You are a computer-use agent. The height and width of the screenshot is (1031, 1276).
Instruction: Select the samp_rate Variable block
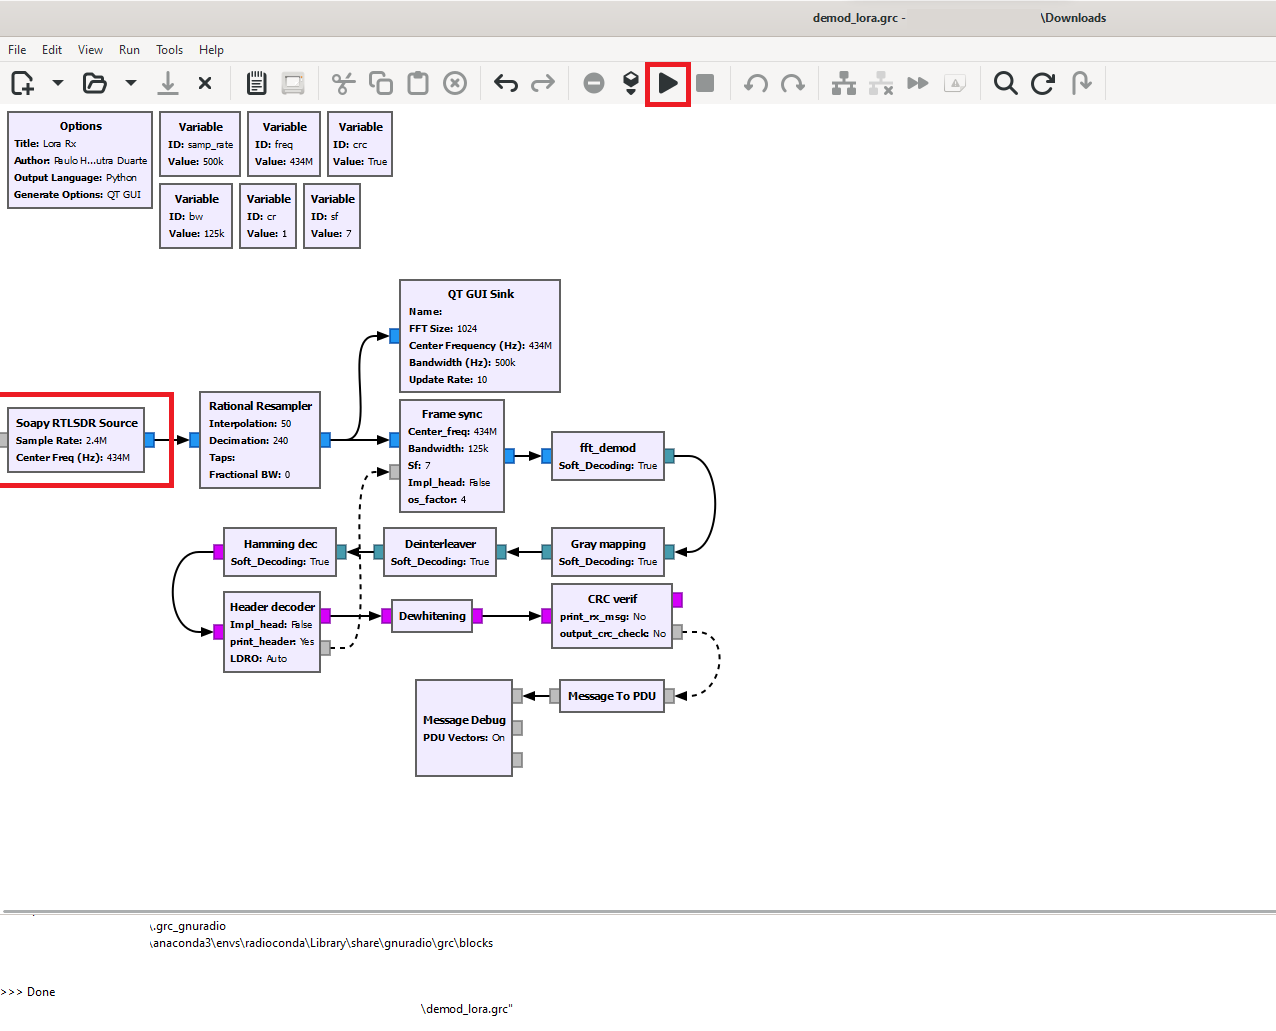tap(200, 144)
